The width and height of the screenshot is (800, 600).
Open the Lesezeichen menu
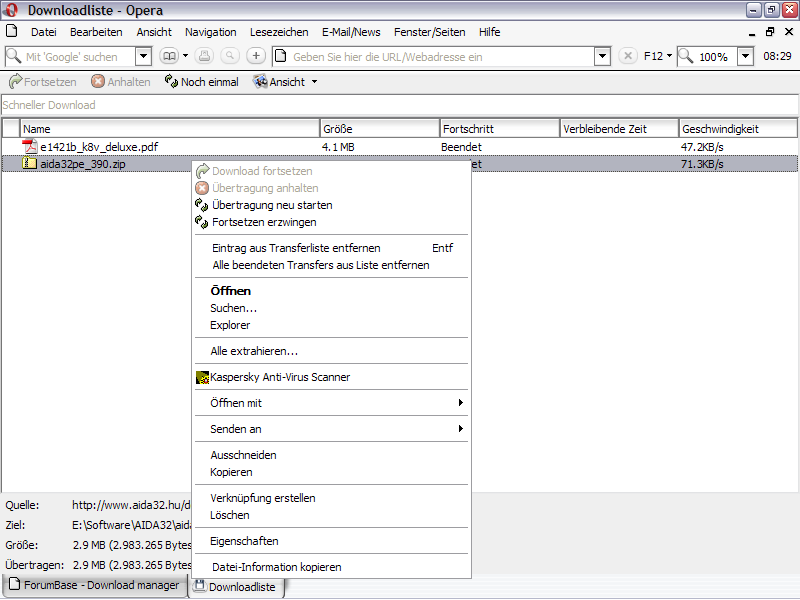[x=279, y=32]
